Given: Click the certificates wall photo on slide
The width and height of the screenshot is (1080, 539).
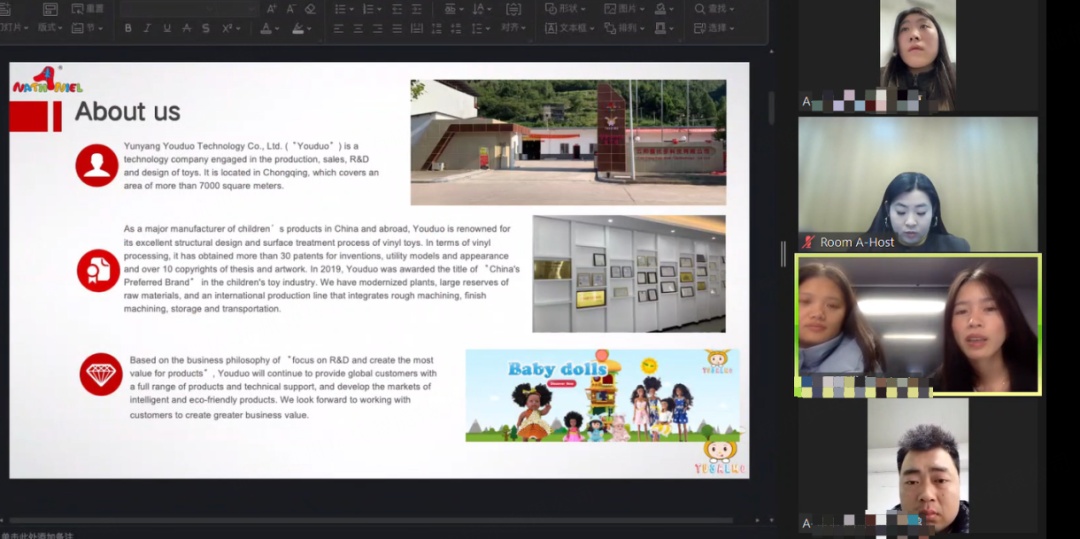Looking at the screenshot, I should pos(629,273).
